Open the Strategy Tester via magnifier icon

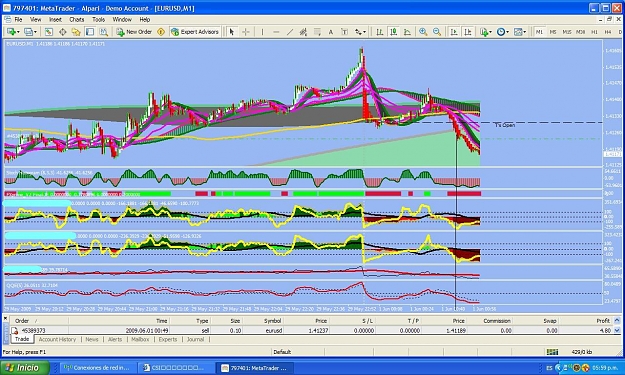tap(104, 32)
